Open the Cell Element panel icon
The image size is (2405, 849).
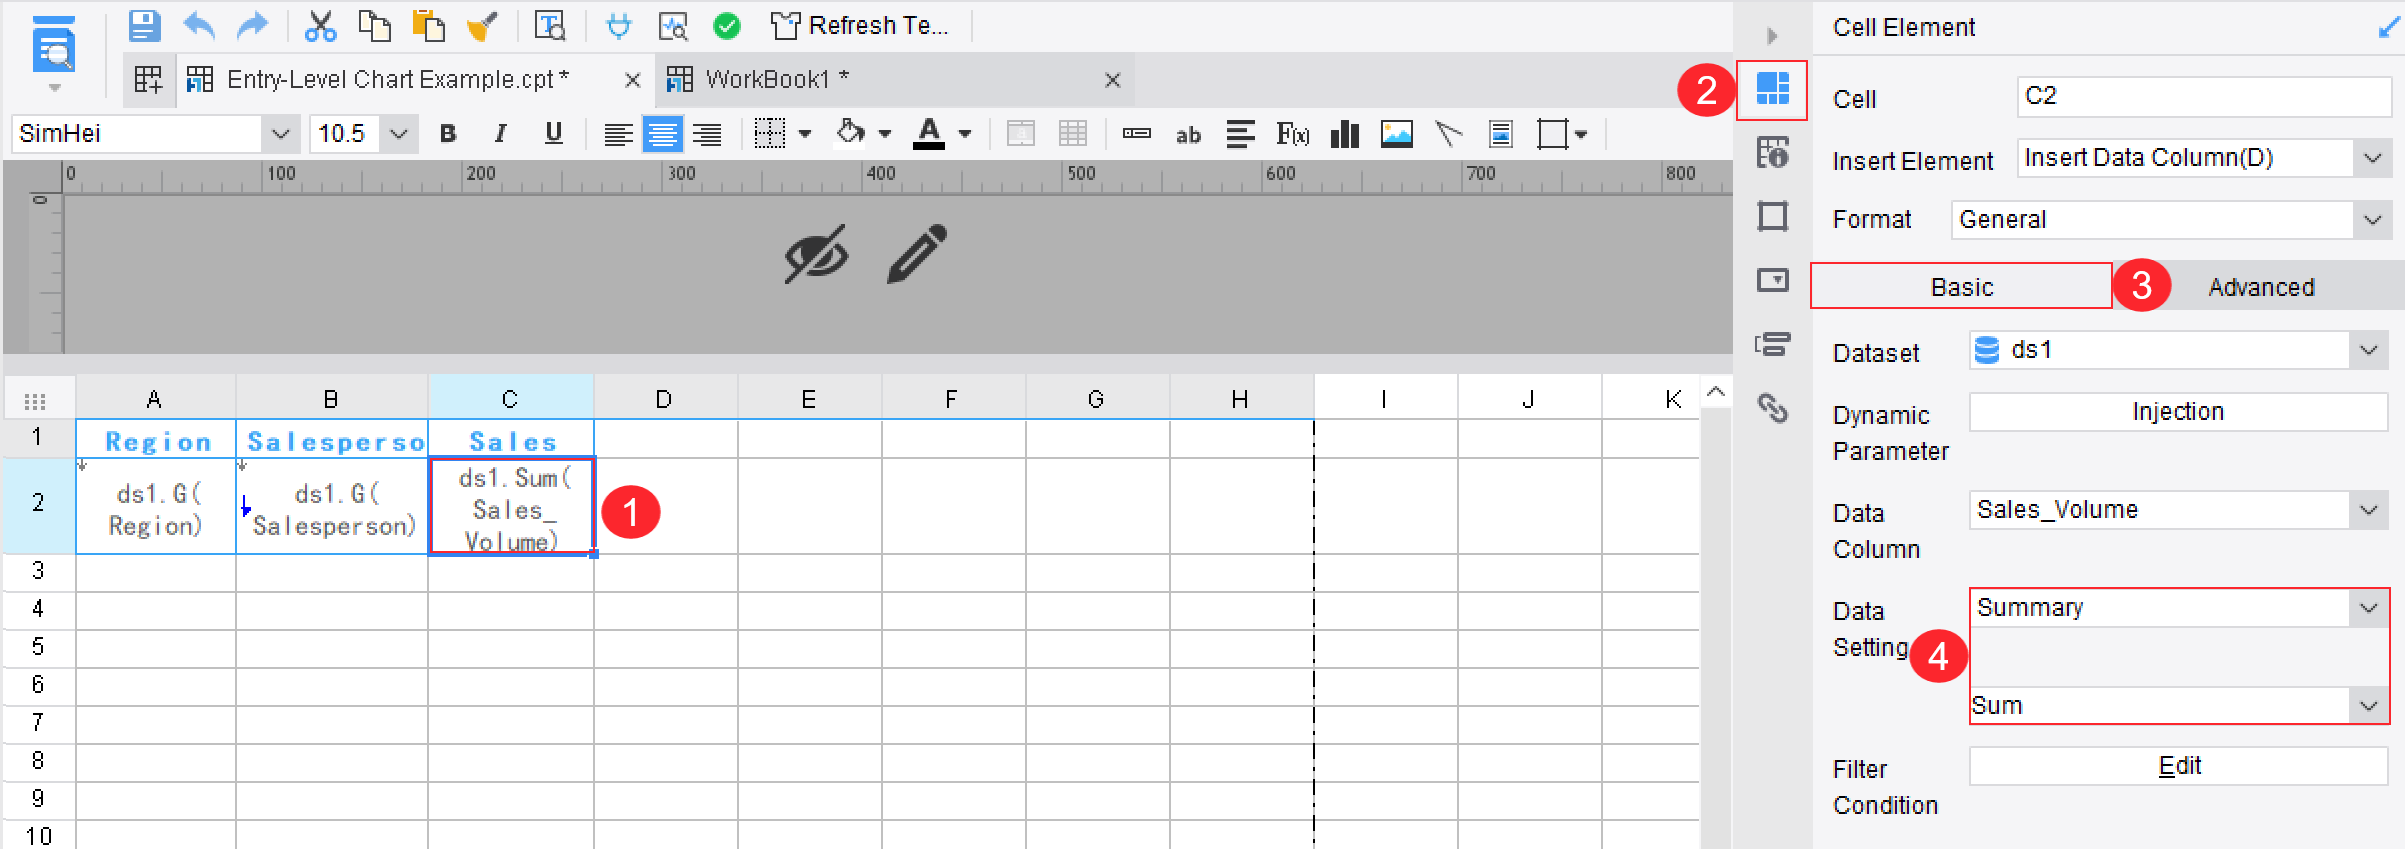click(x=1772, y=90)
